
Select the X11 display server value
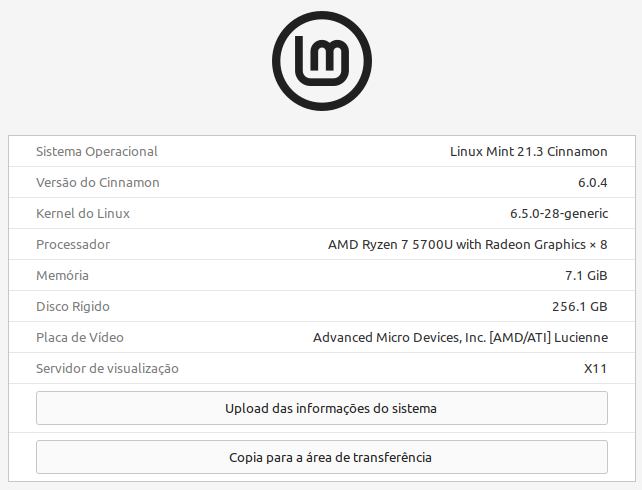tap(595, 369)
